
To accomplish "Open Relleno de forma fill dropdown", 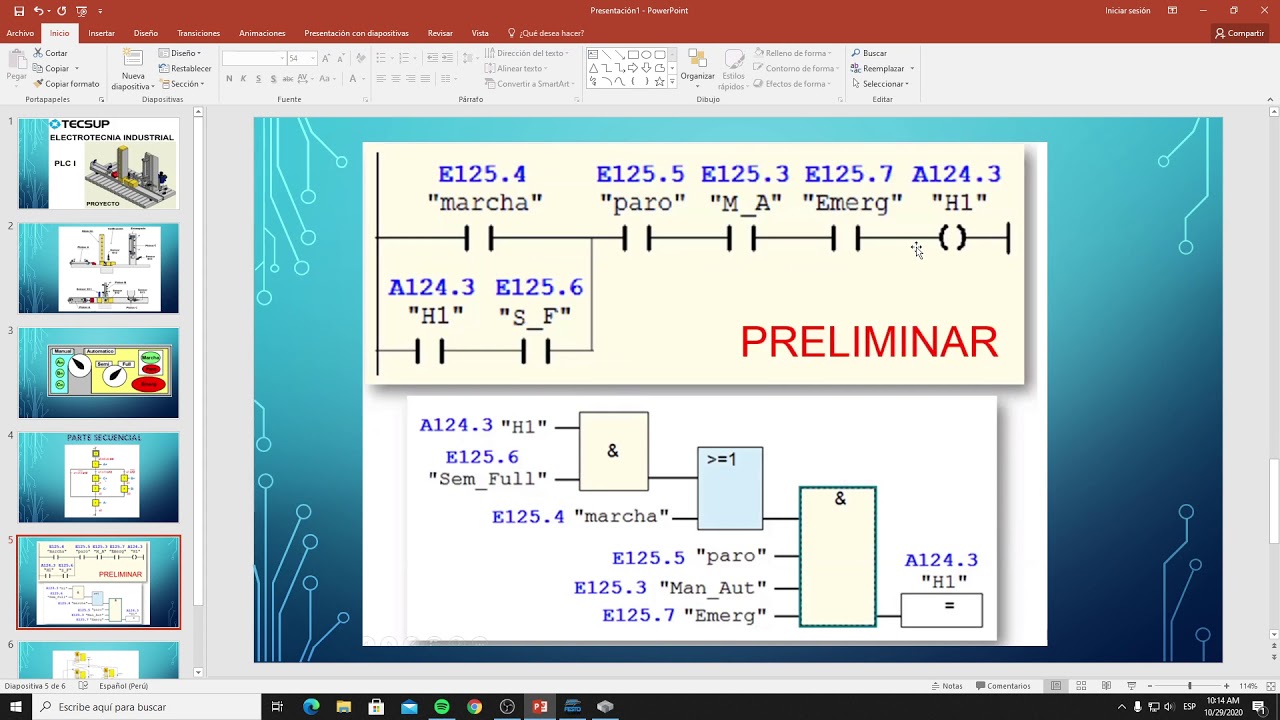I will pyautogui.click(x=794, y=53).
